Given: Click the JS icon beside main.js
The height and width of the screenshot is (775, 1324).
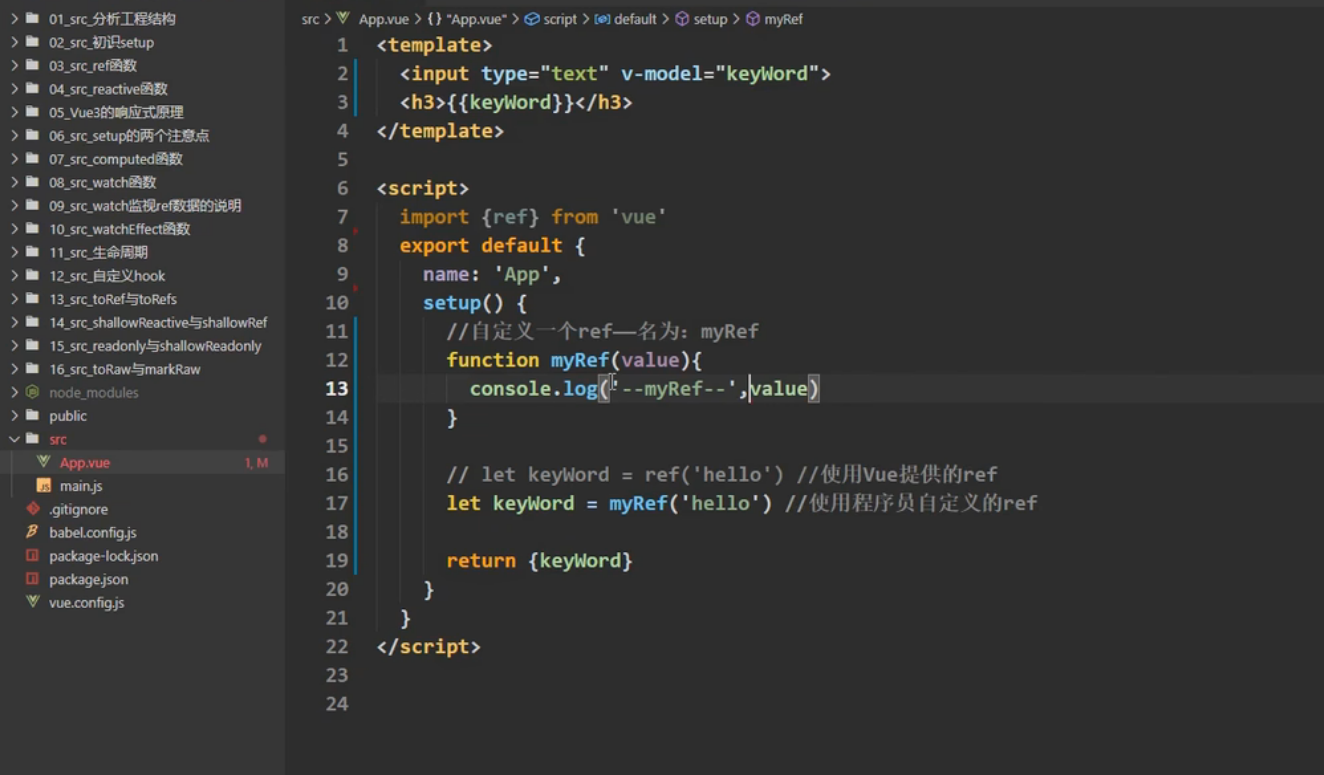Looking at the screenshot, I should [x=43, y=485].
